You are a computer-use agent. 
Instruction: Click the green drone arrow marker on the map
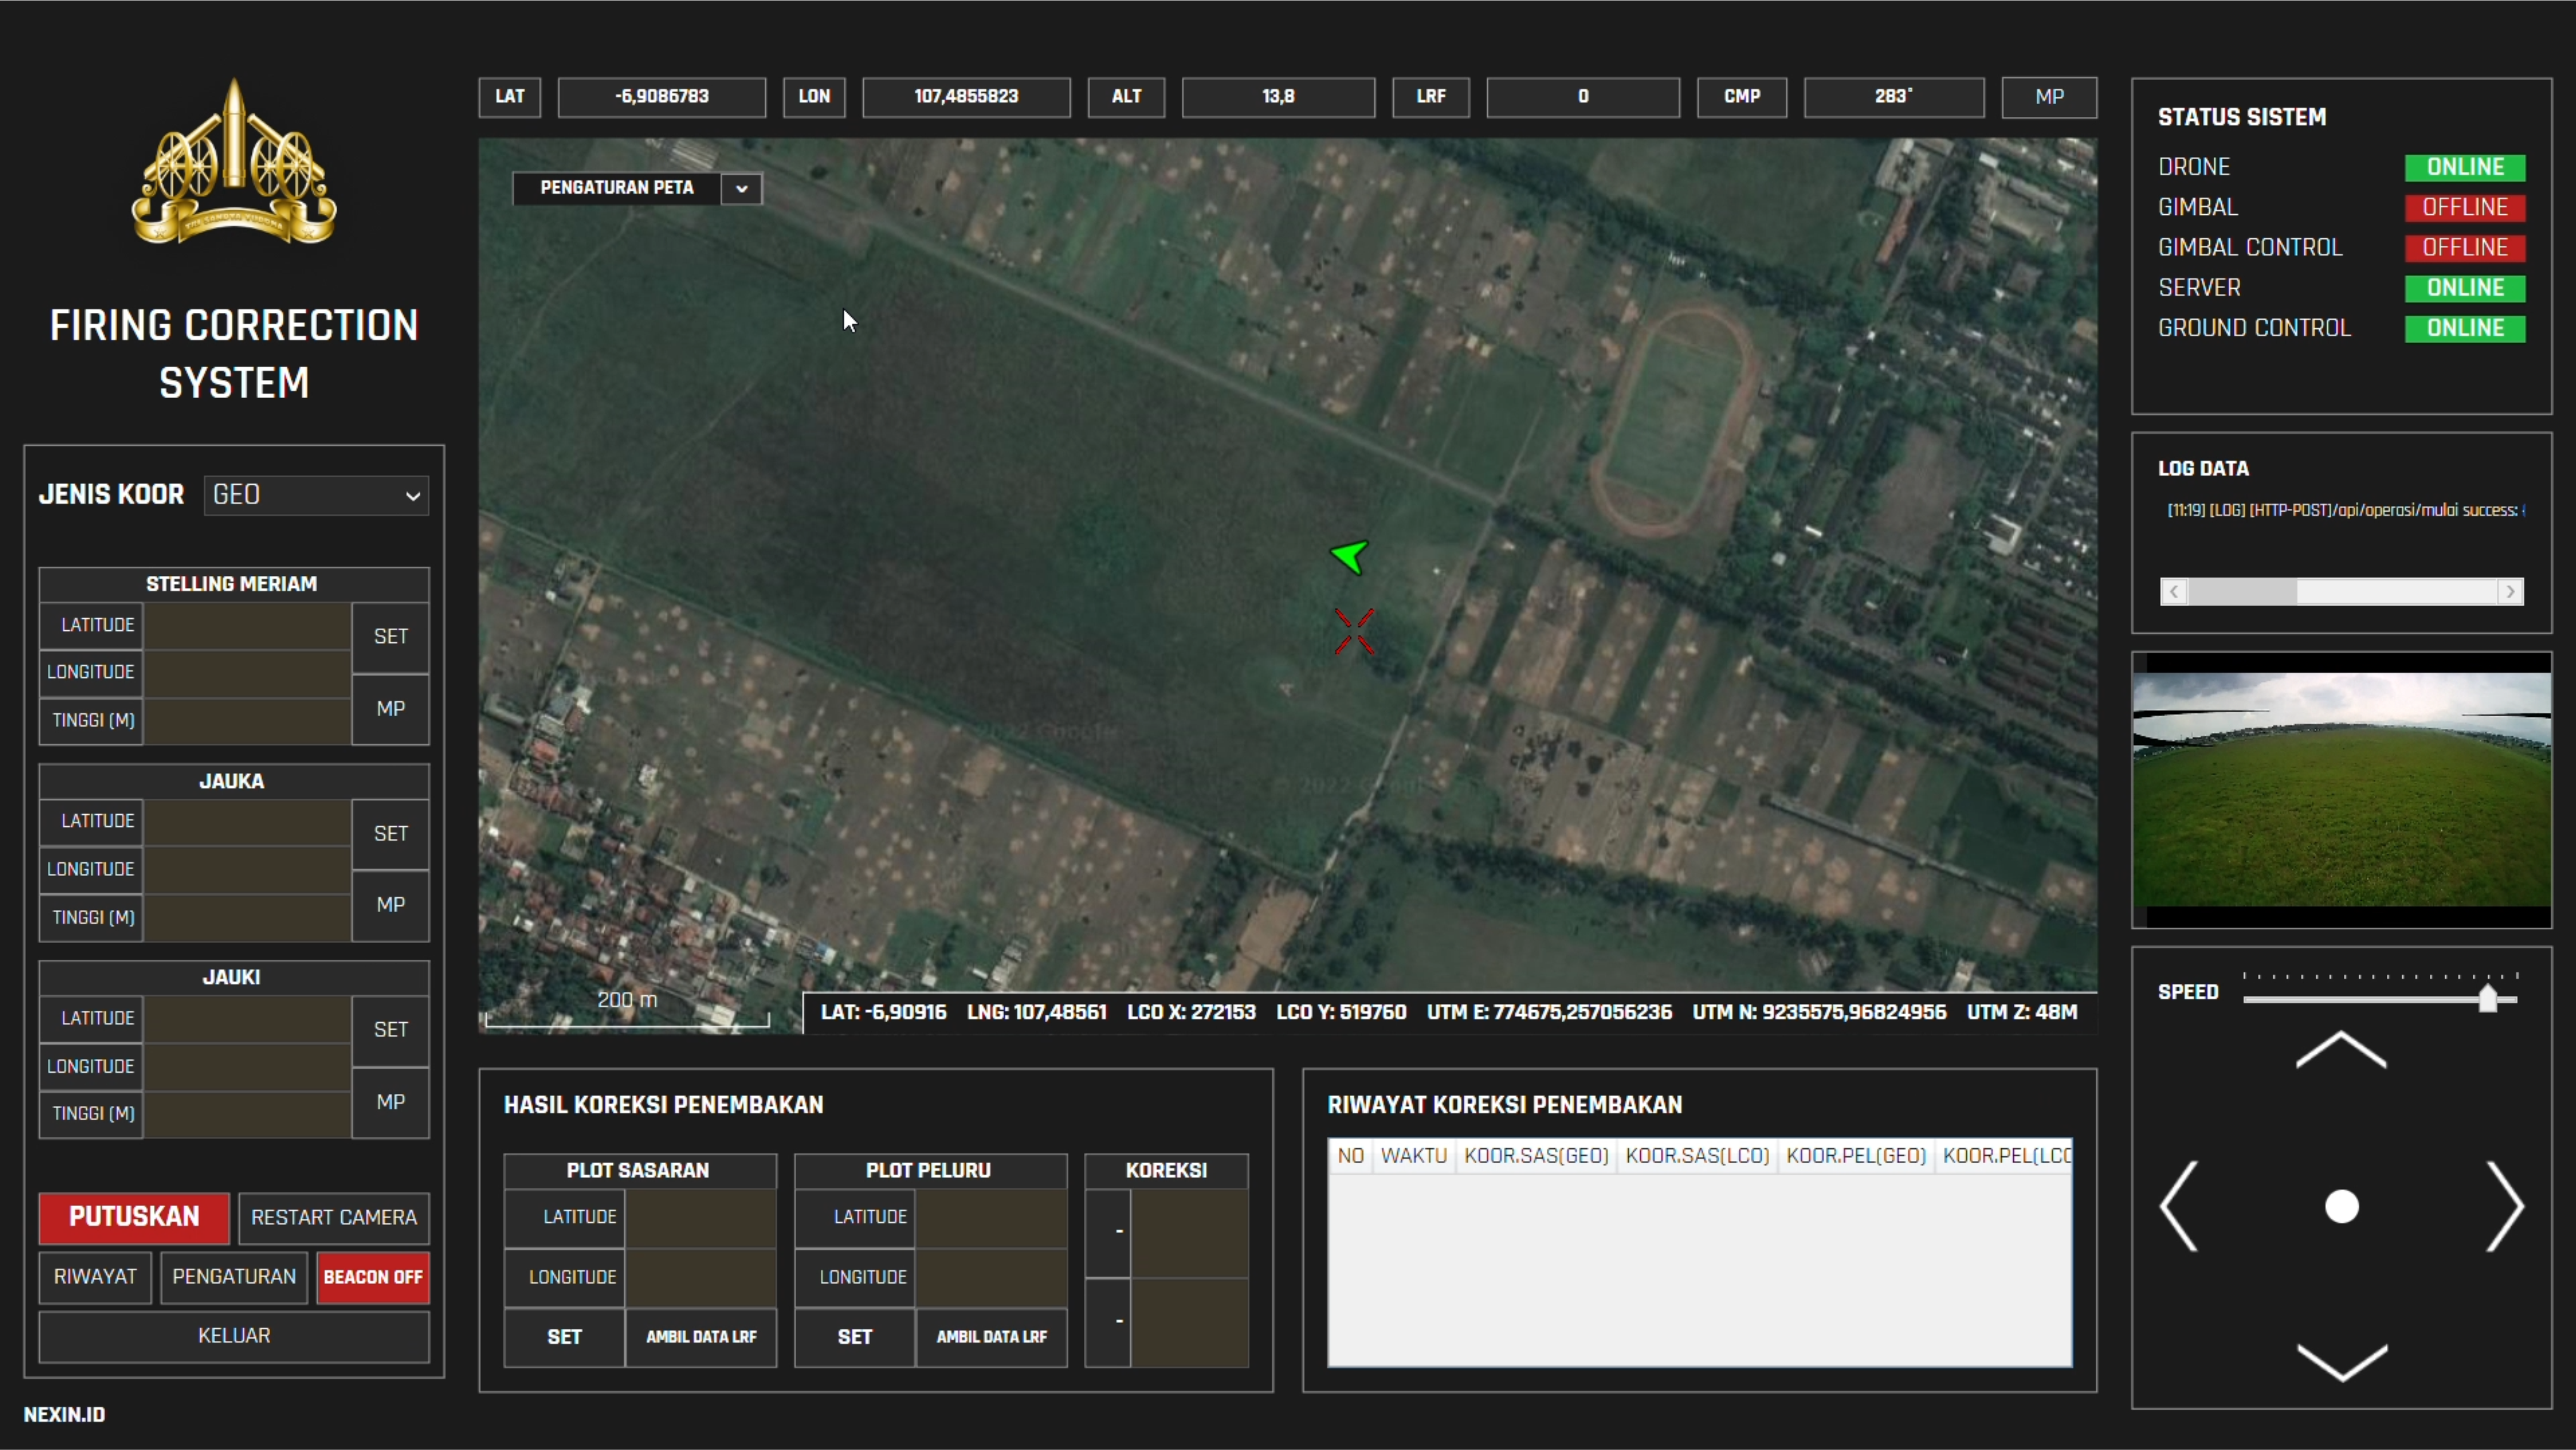[1350, 556]
